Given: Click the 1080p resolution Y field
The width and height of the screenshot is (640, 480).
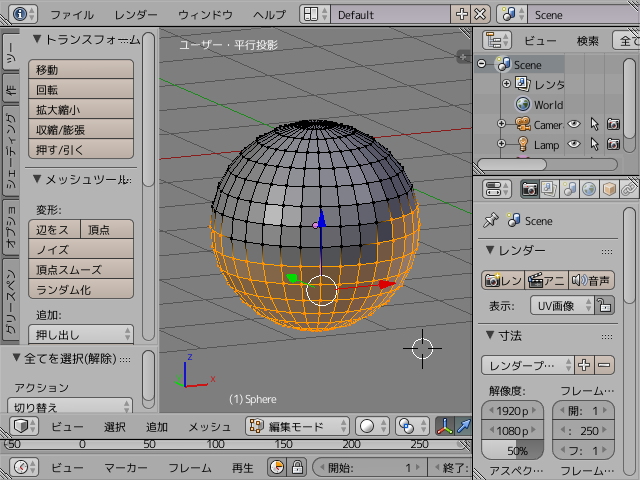Looking at the screenshot, I should click(513, 431).
